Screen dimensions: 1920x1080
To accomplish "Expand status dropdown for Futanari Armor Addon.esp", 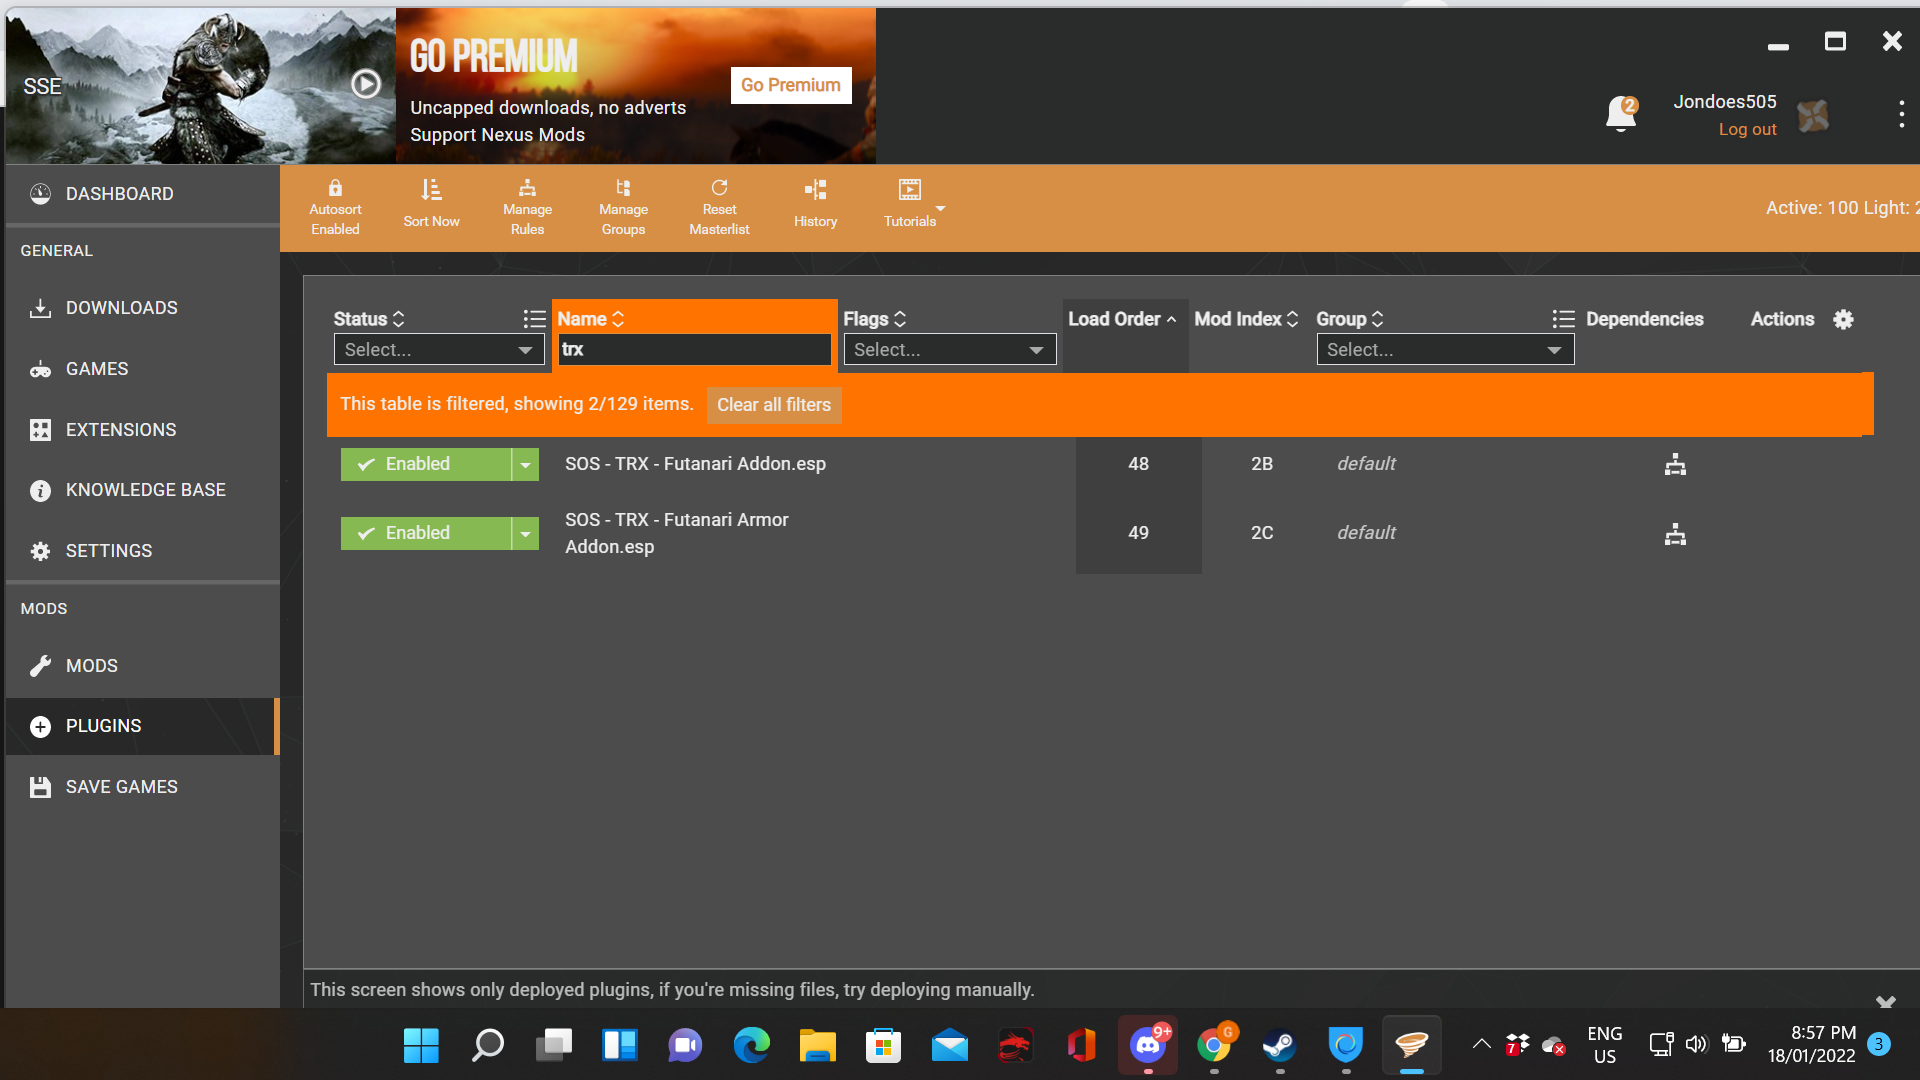I will coord(525,533).
